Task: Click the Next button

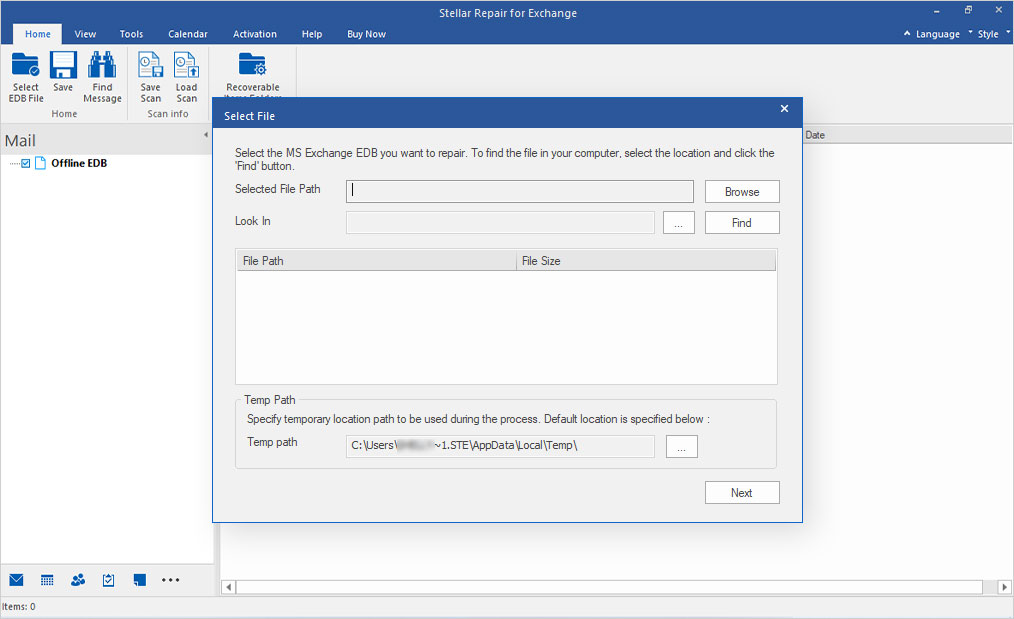Action: (742, 492)
